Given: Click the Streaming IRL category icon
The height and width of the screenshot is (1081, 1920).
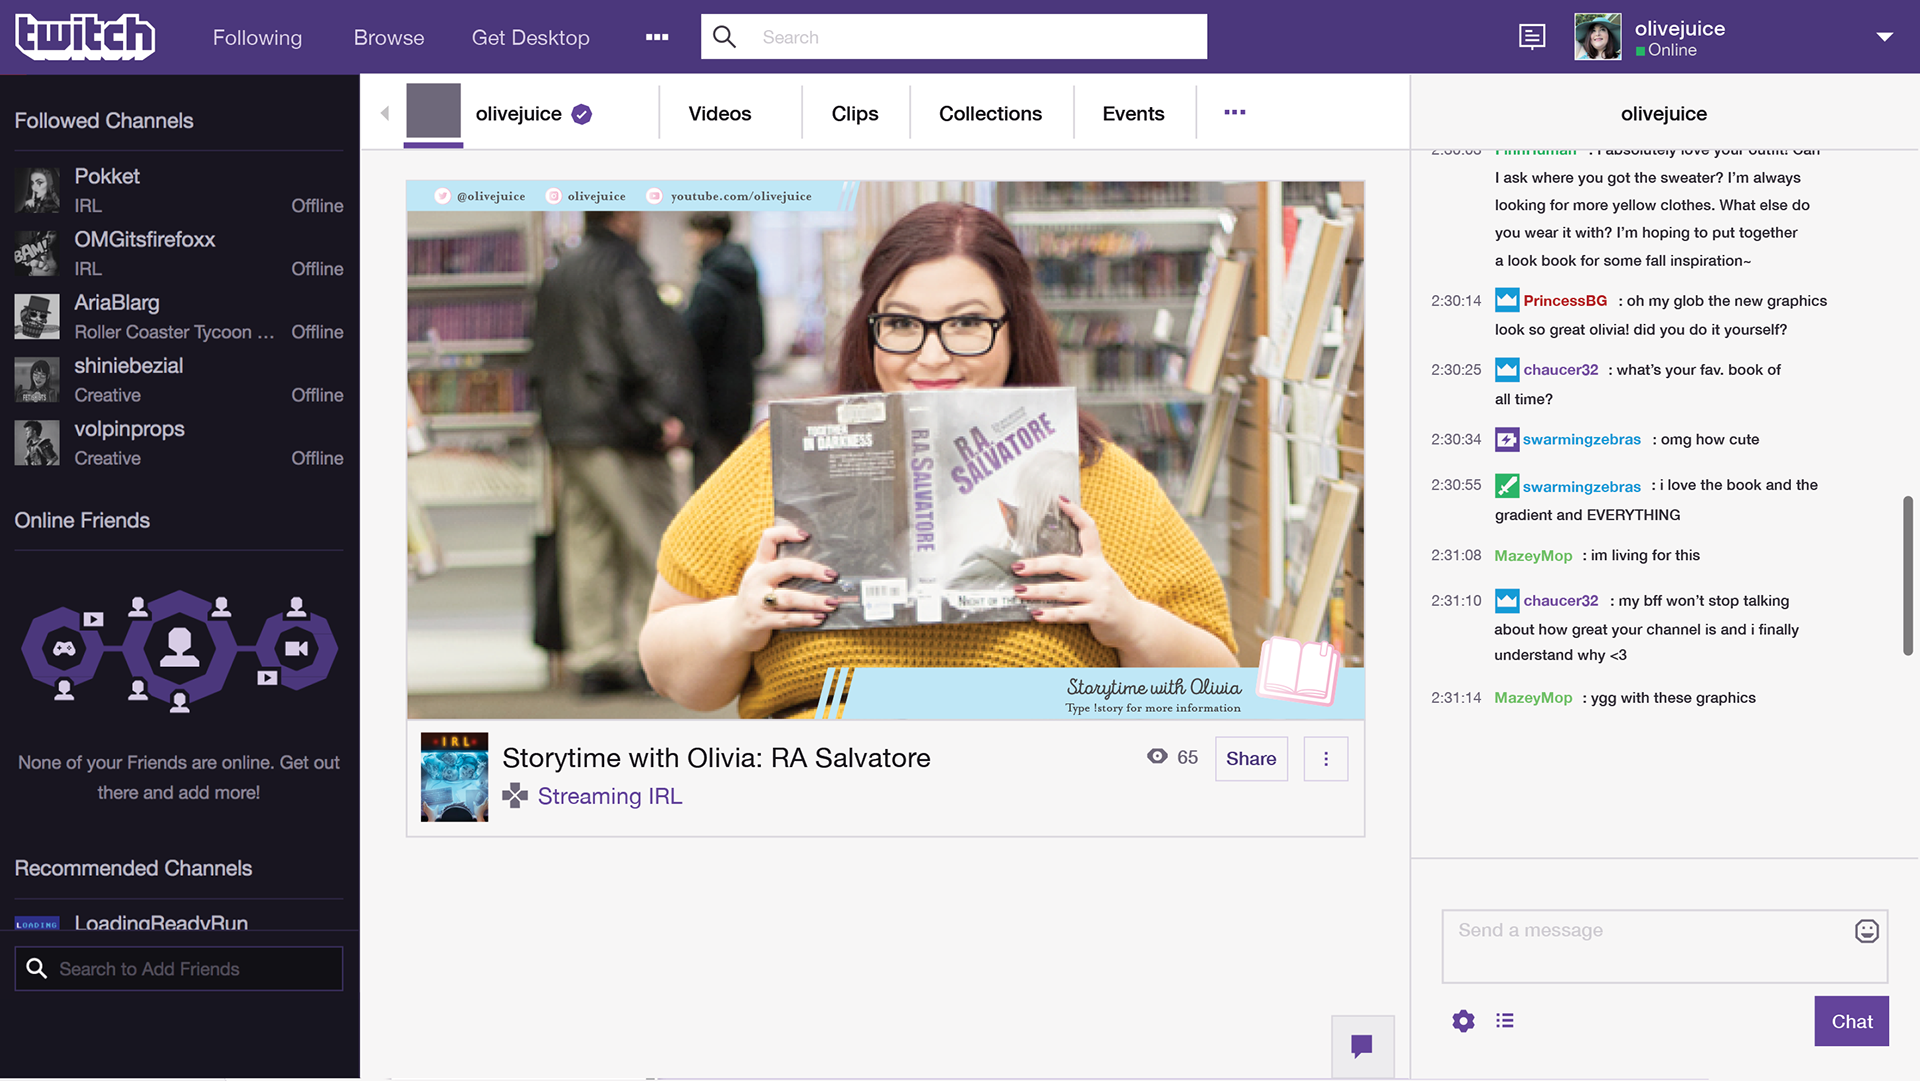Looking at the screenshot, I should click(515, 796).
